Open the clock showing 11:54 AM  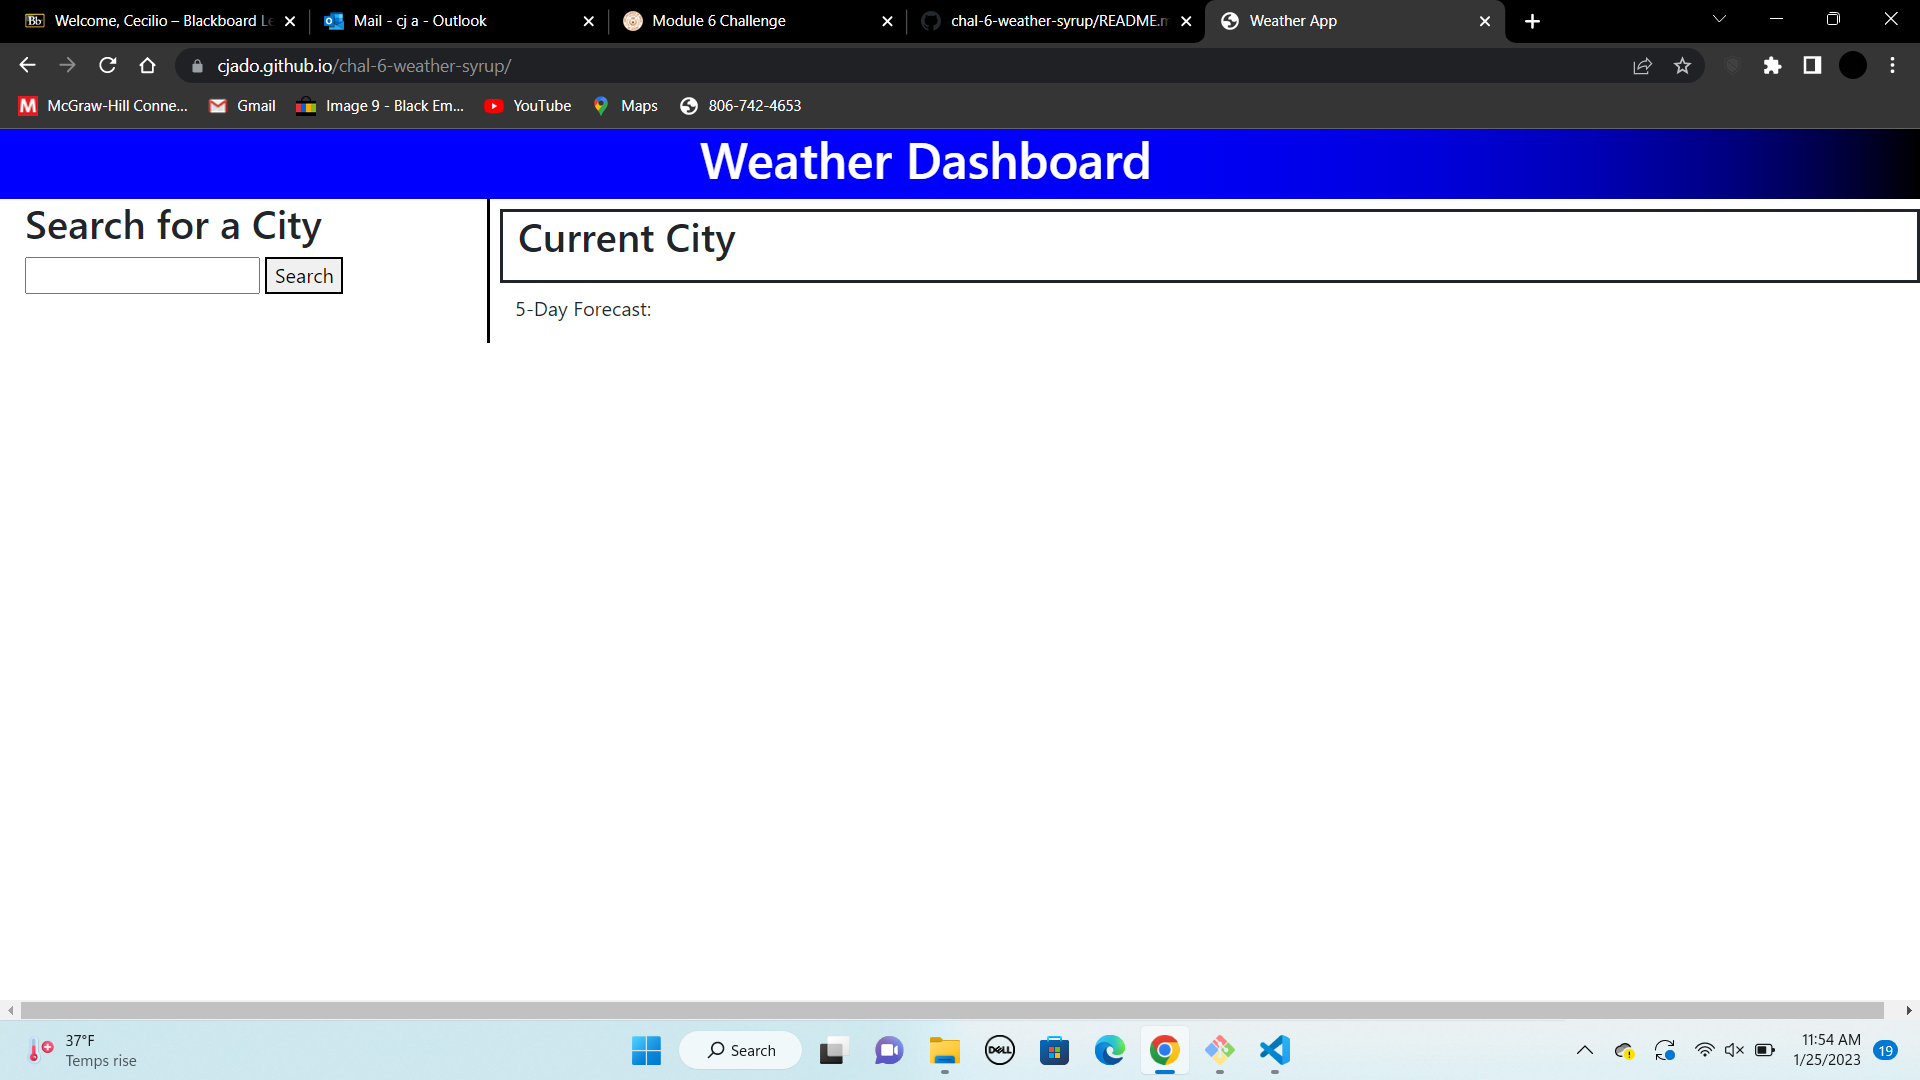coord(1827,1050)
